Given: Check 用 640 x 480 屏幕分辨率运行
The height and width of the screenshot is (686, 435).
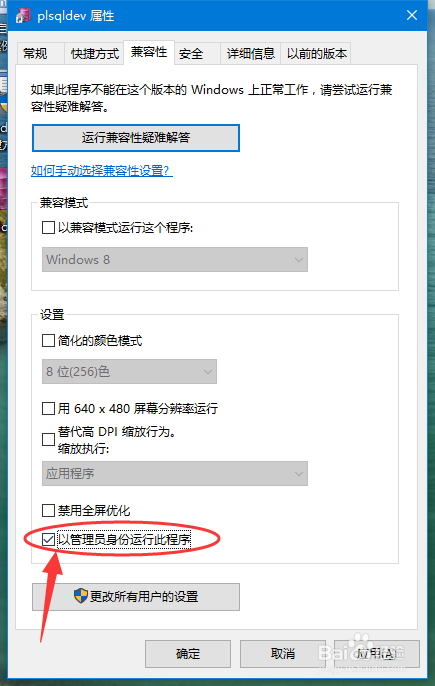Looking at the screenshot, I should (48, 409).
